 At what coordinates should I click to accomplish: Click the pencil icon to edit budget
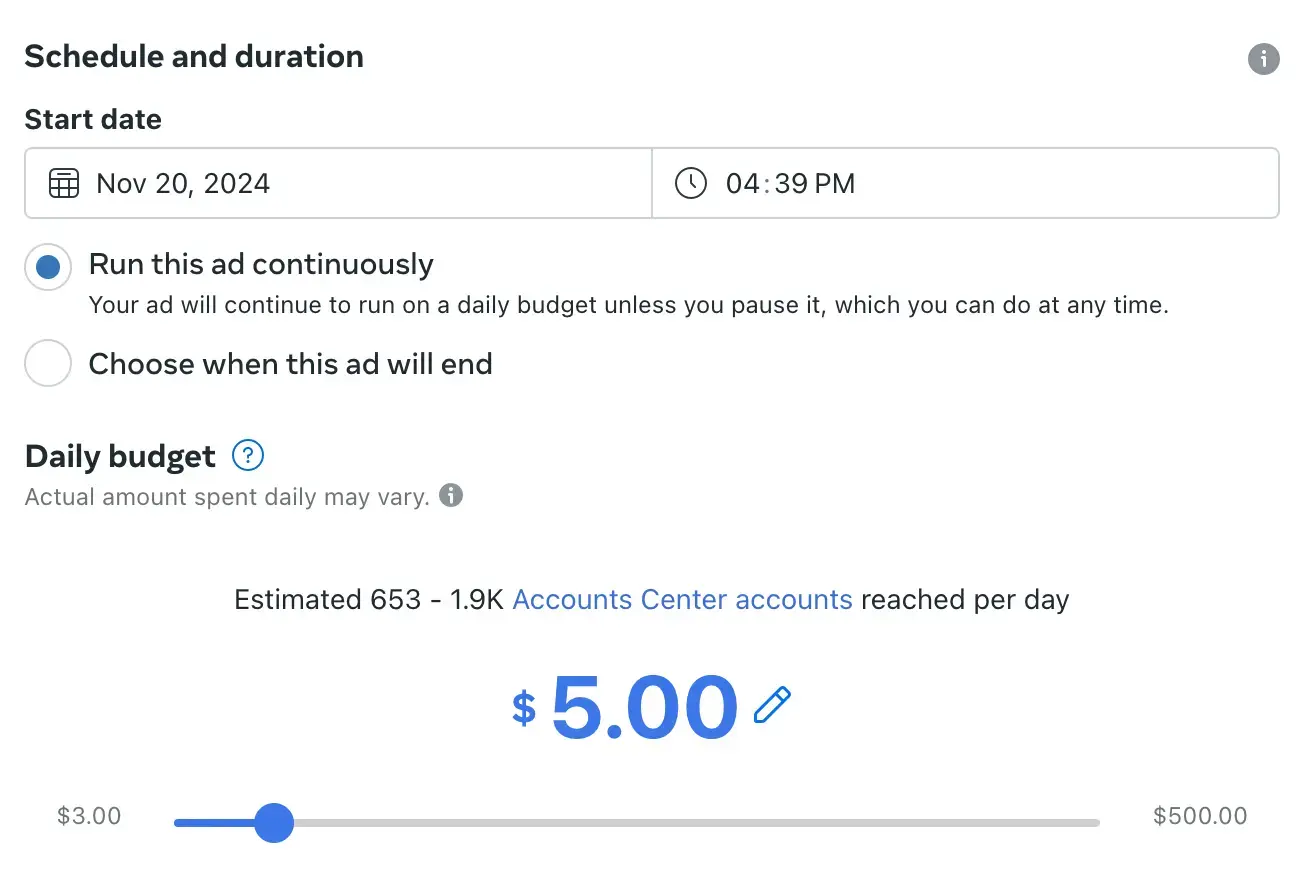[x=772, y=705]
